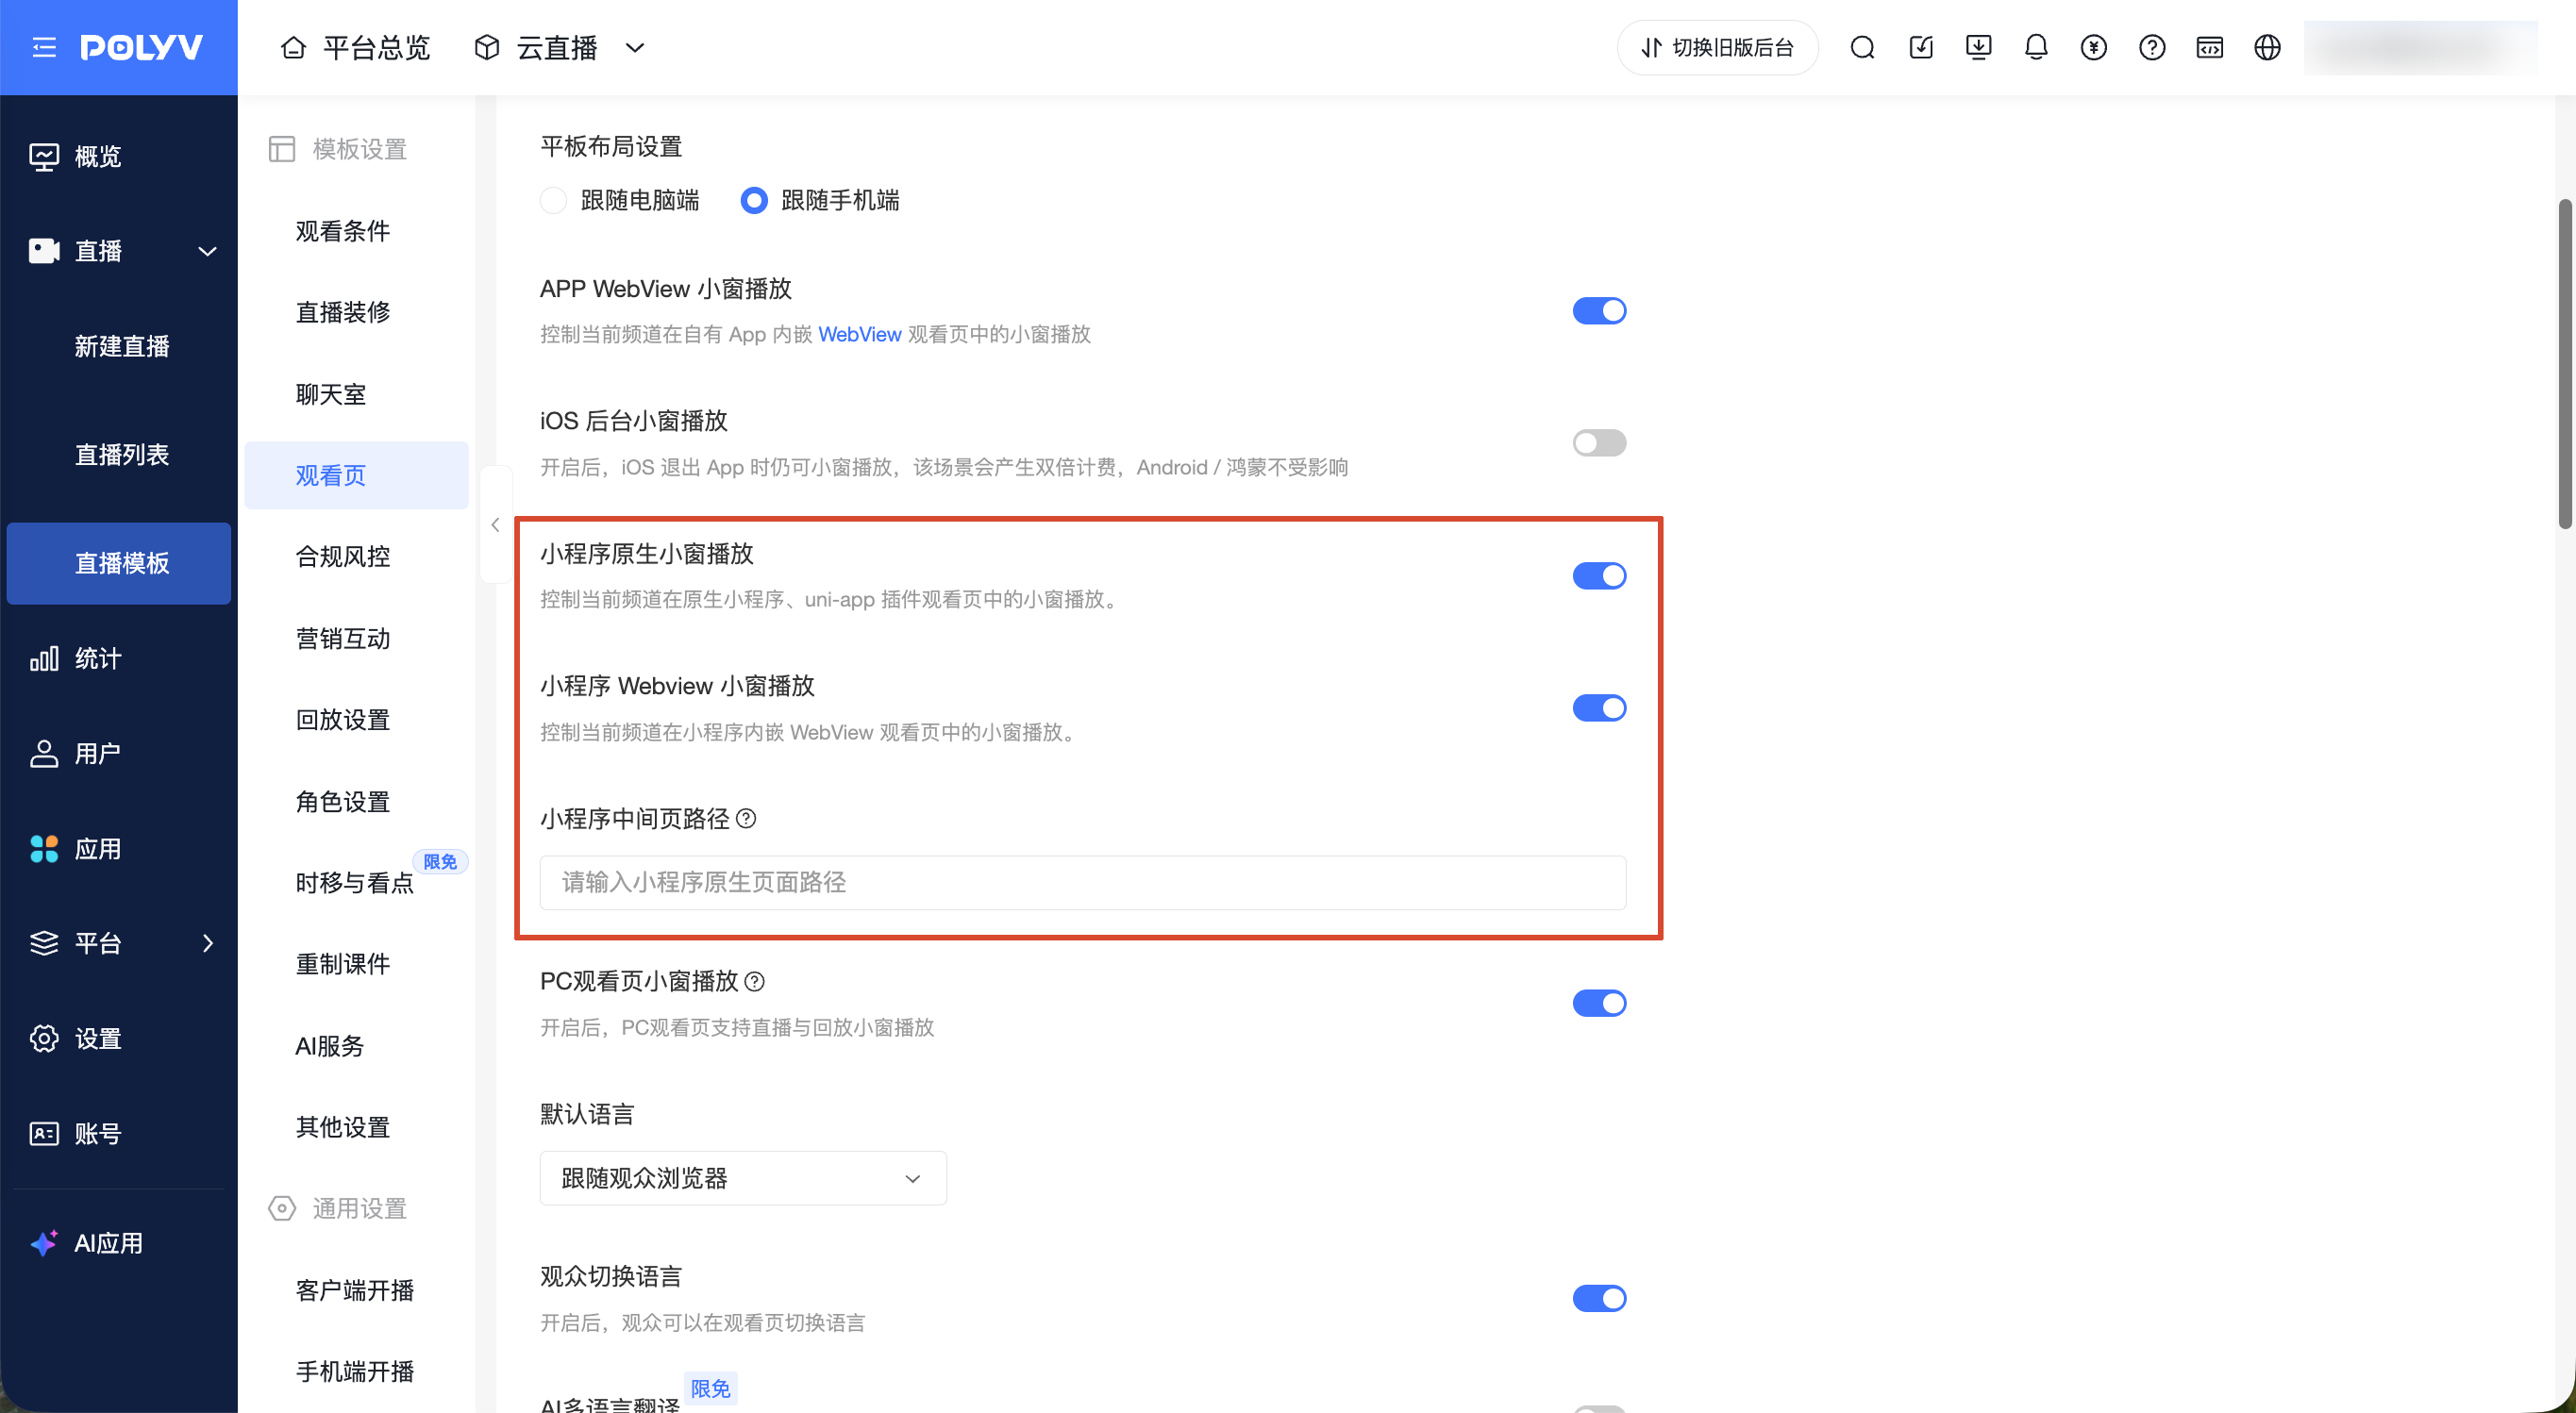This screenshot has height=1413, width=2576.
Task: Click 切换旧版后台 button
Action: click(x=1717, y=47)
